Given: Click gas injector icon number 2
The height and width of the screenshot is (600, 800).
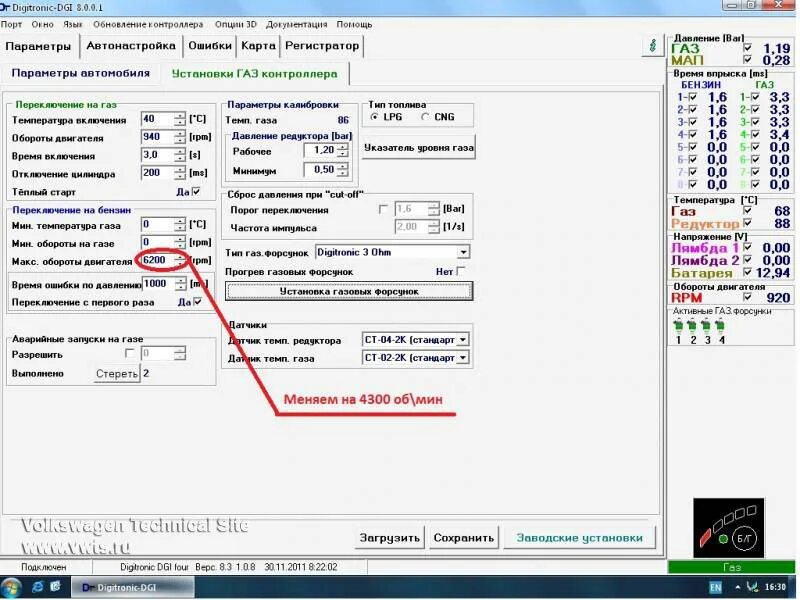Looking at the screenshot, I should (692, 326).
